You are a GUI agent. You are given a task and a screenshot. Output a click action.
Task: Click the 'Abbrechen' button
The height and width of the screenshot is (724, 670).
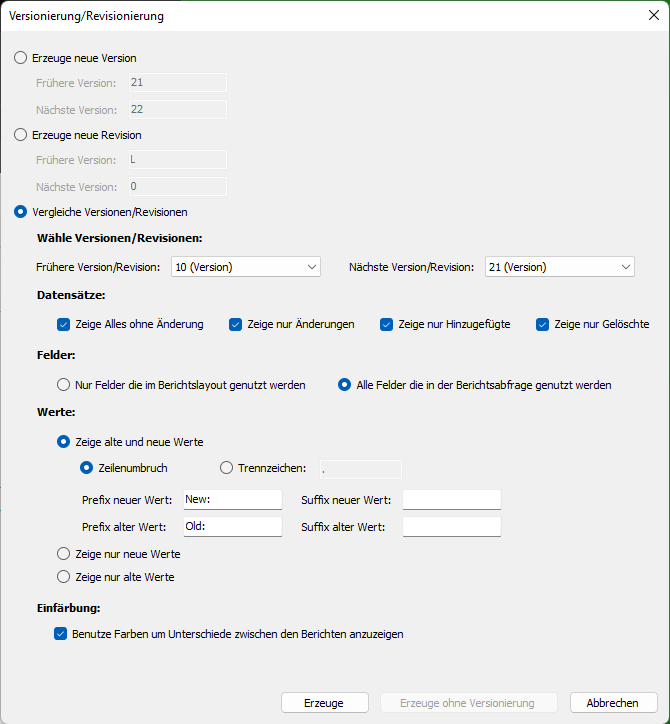coord(613,703)
